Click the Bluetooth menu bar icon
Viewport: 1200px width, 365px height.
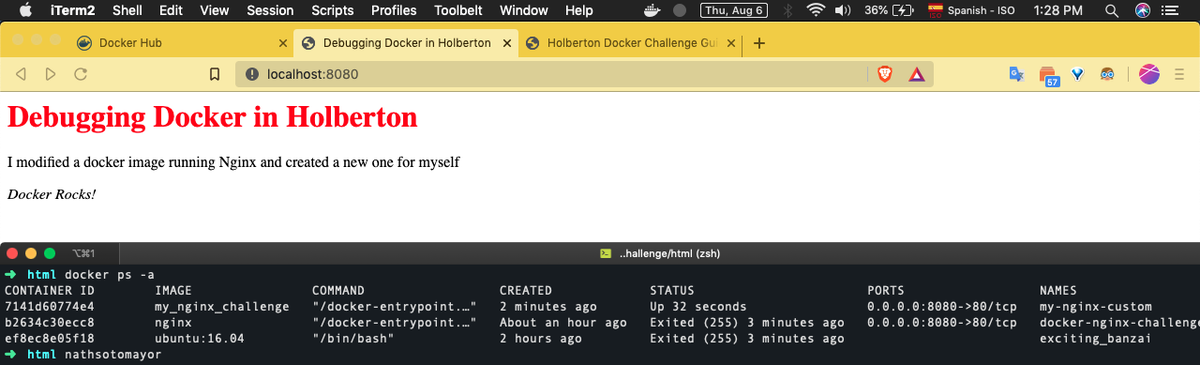click(787, 11)
